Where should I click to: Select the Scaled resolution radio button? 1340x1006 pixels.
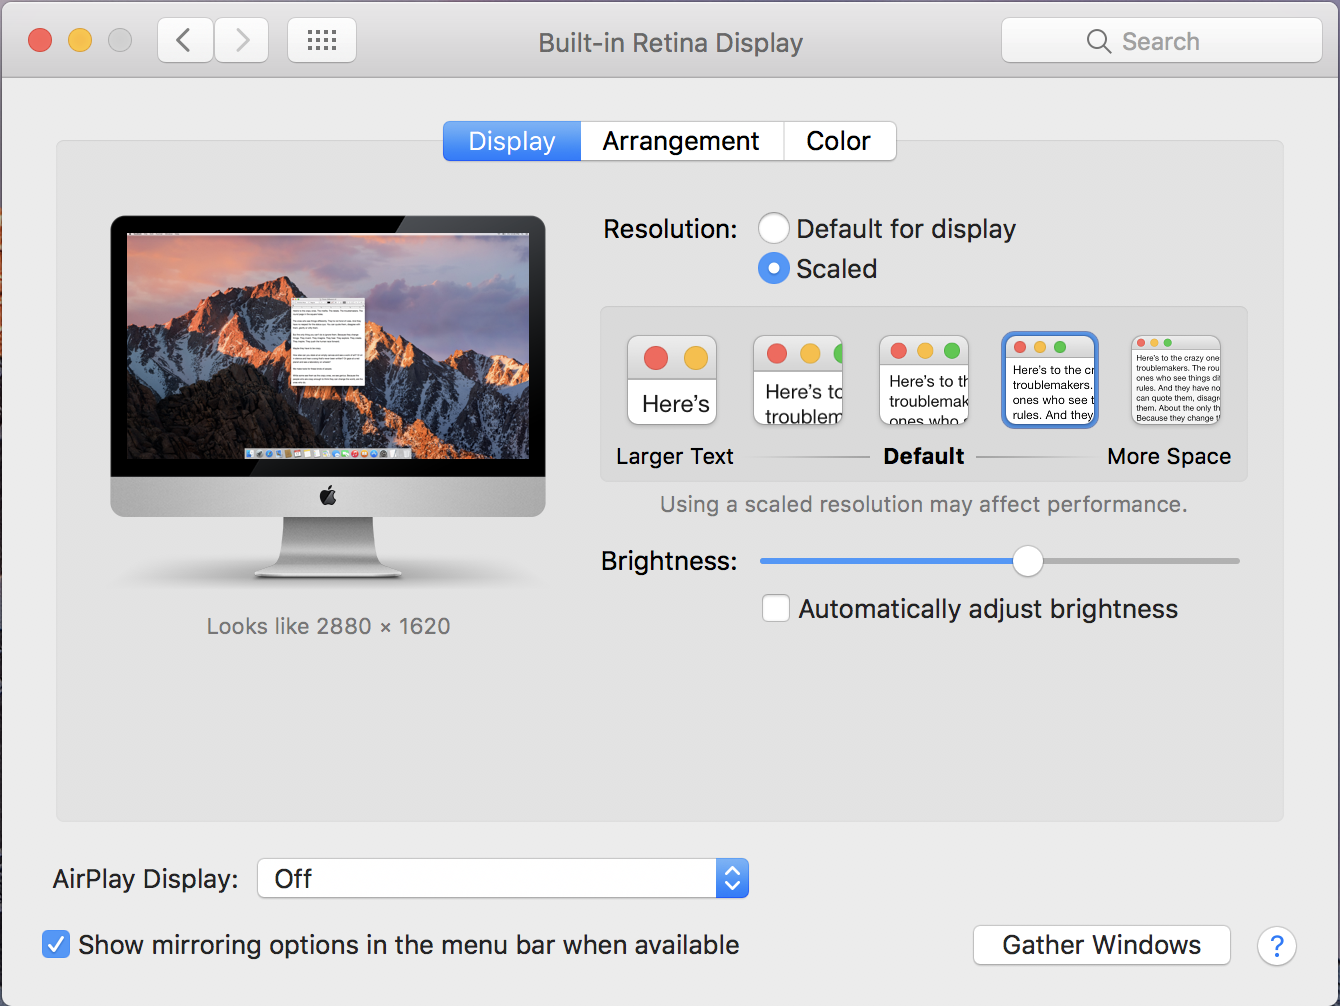(774, 268)
